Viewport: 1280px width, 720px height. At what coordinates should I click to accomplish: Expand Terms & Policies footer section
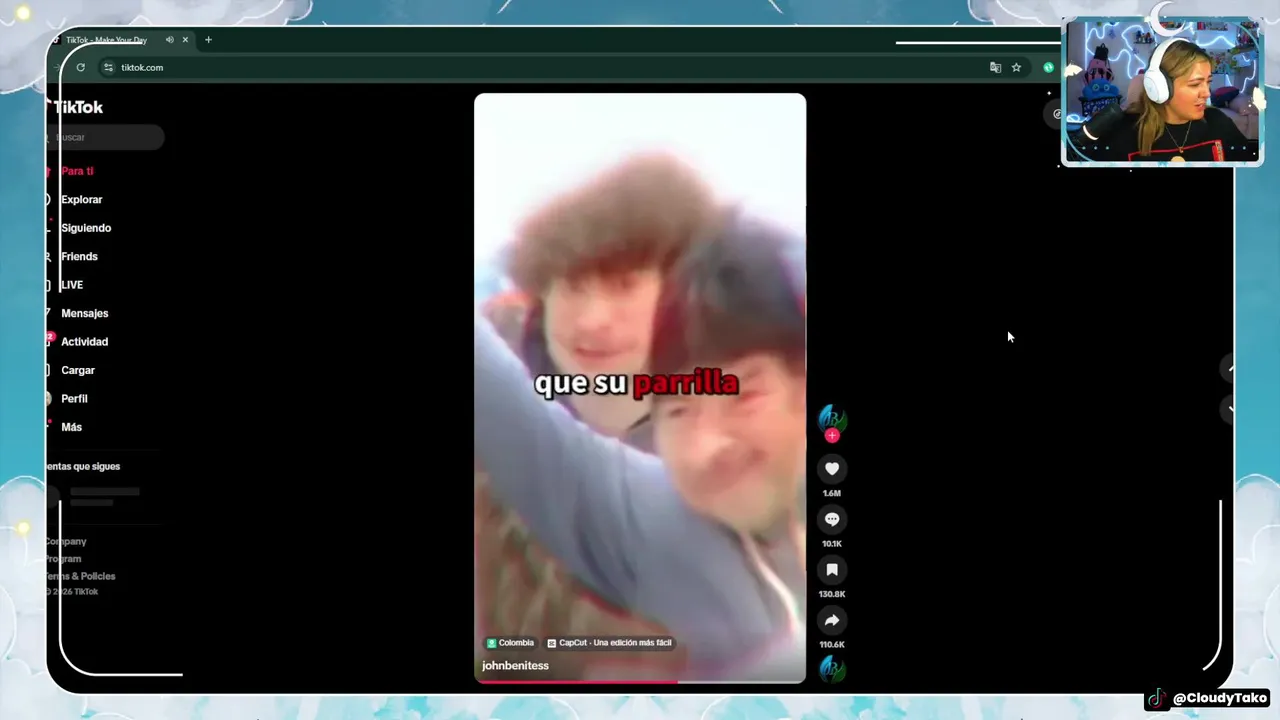[x=80, y=576]
